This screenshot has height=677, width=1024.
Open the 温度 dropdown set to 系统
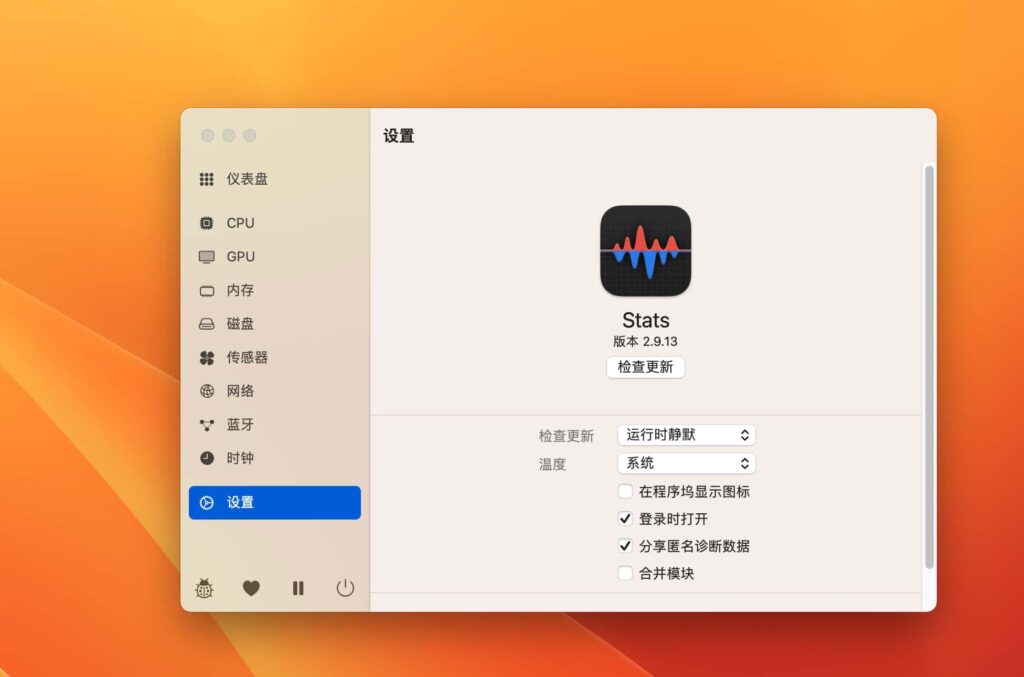[686, 463]
